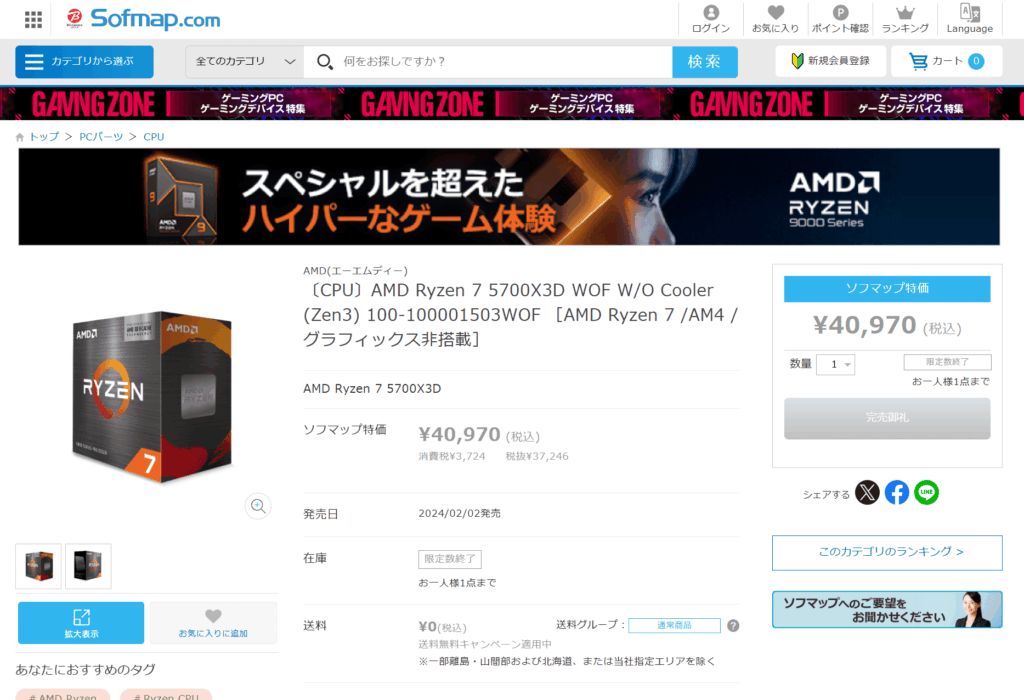Click the 通常商品 shipping group label

click(674, 626)
